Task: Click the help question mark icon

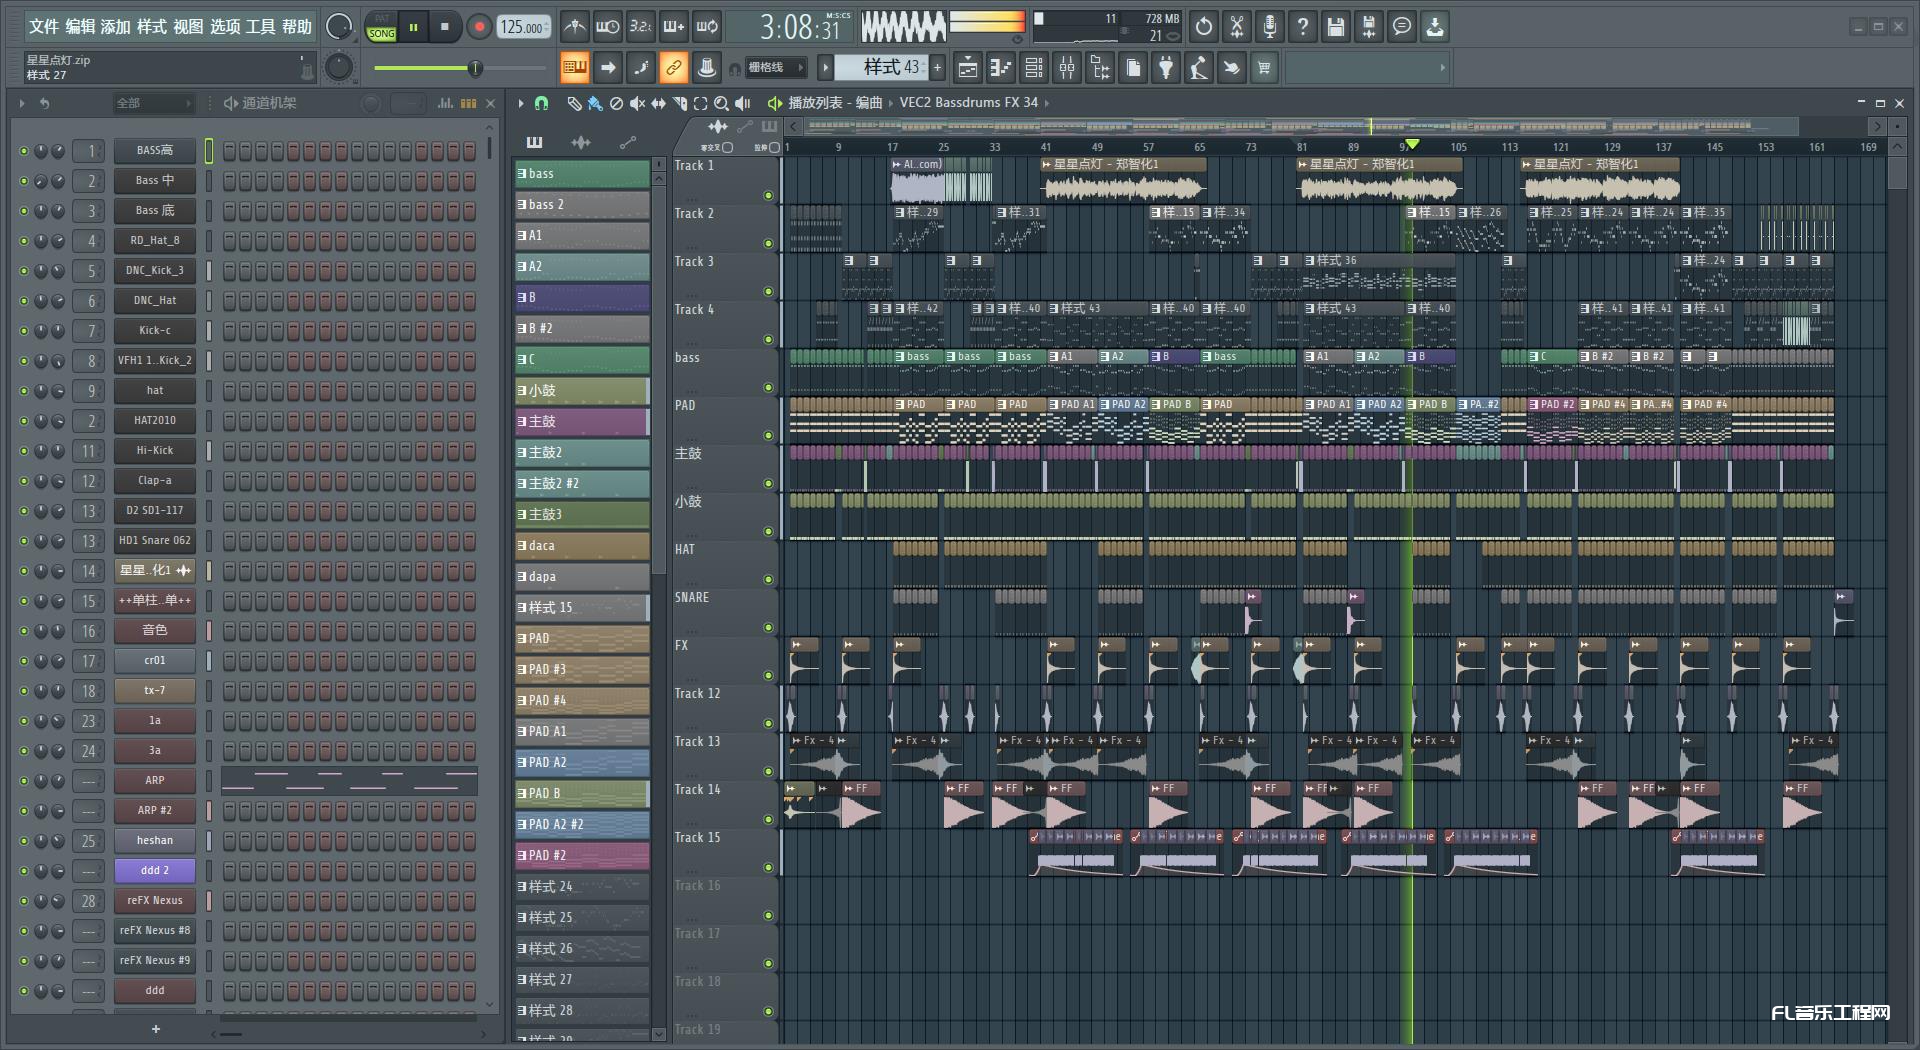Action: click(1303, 27)
